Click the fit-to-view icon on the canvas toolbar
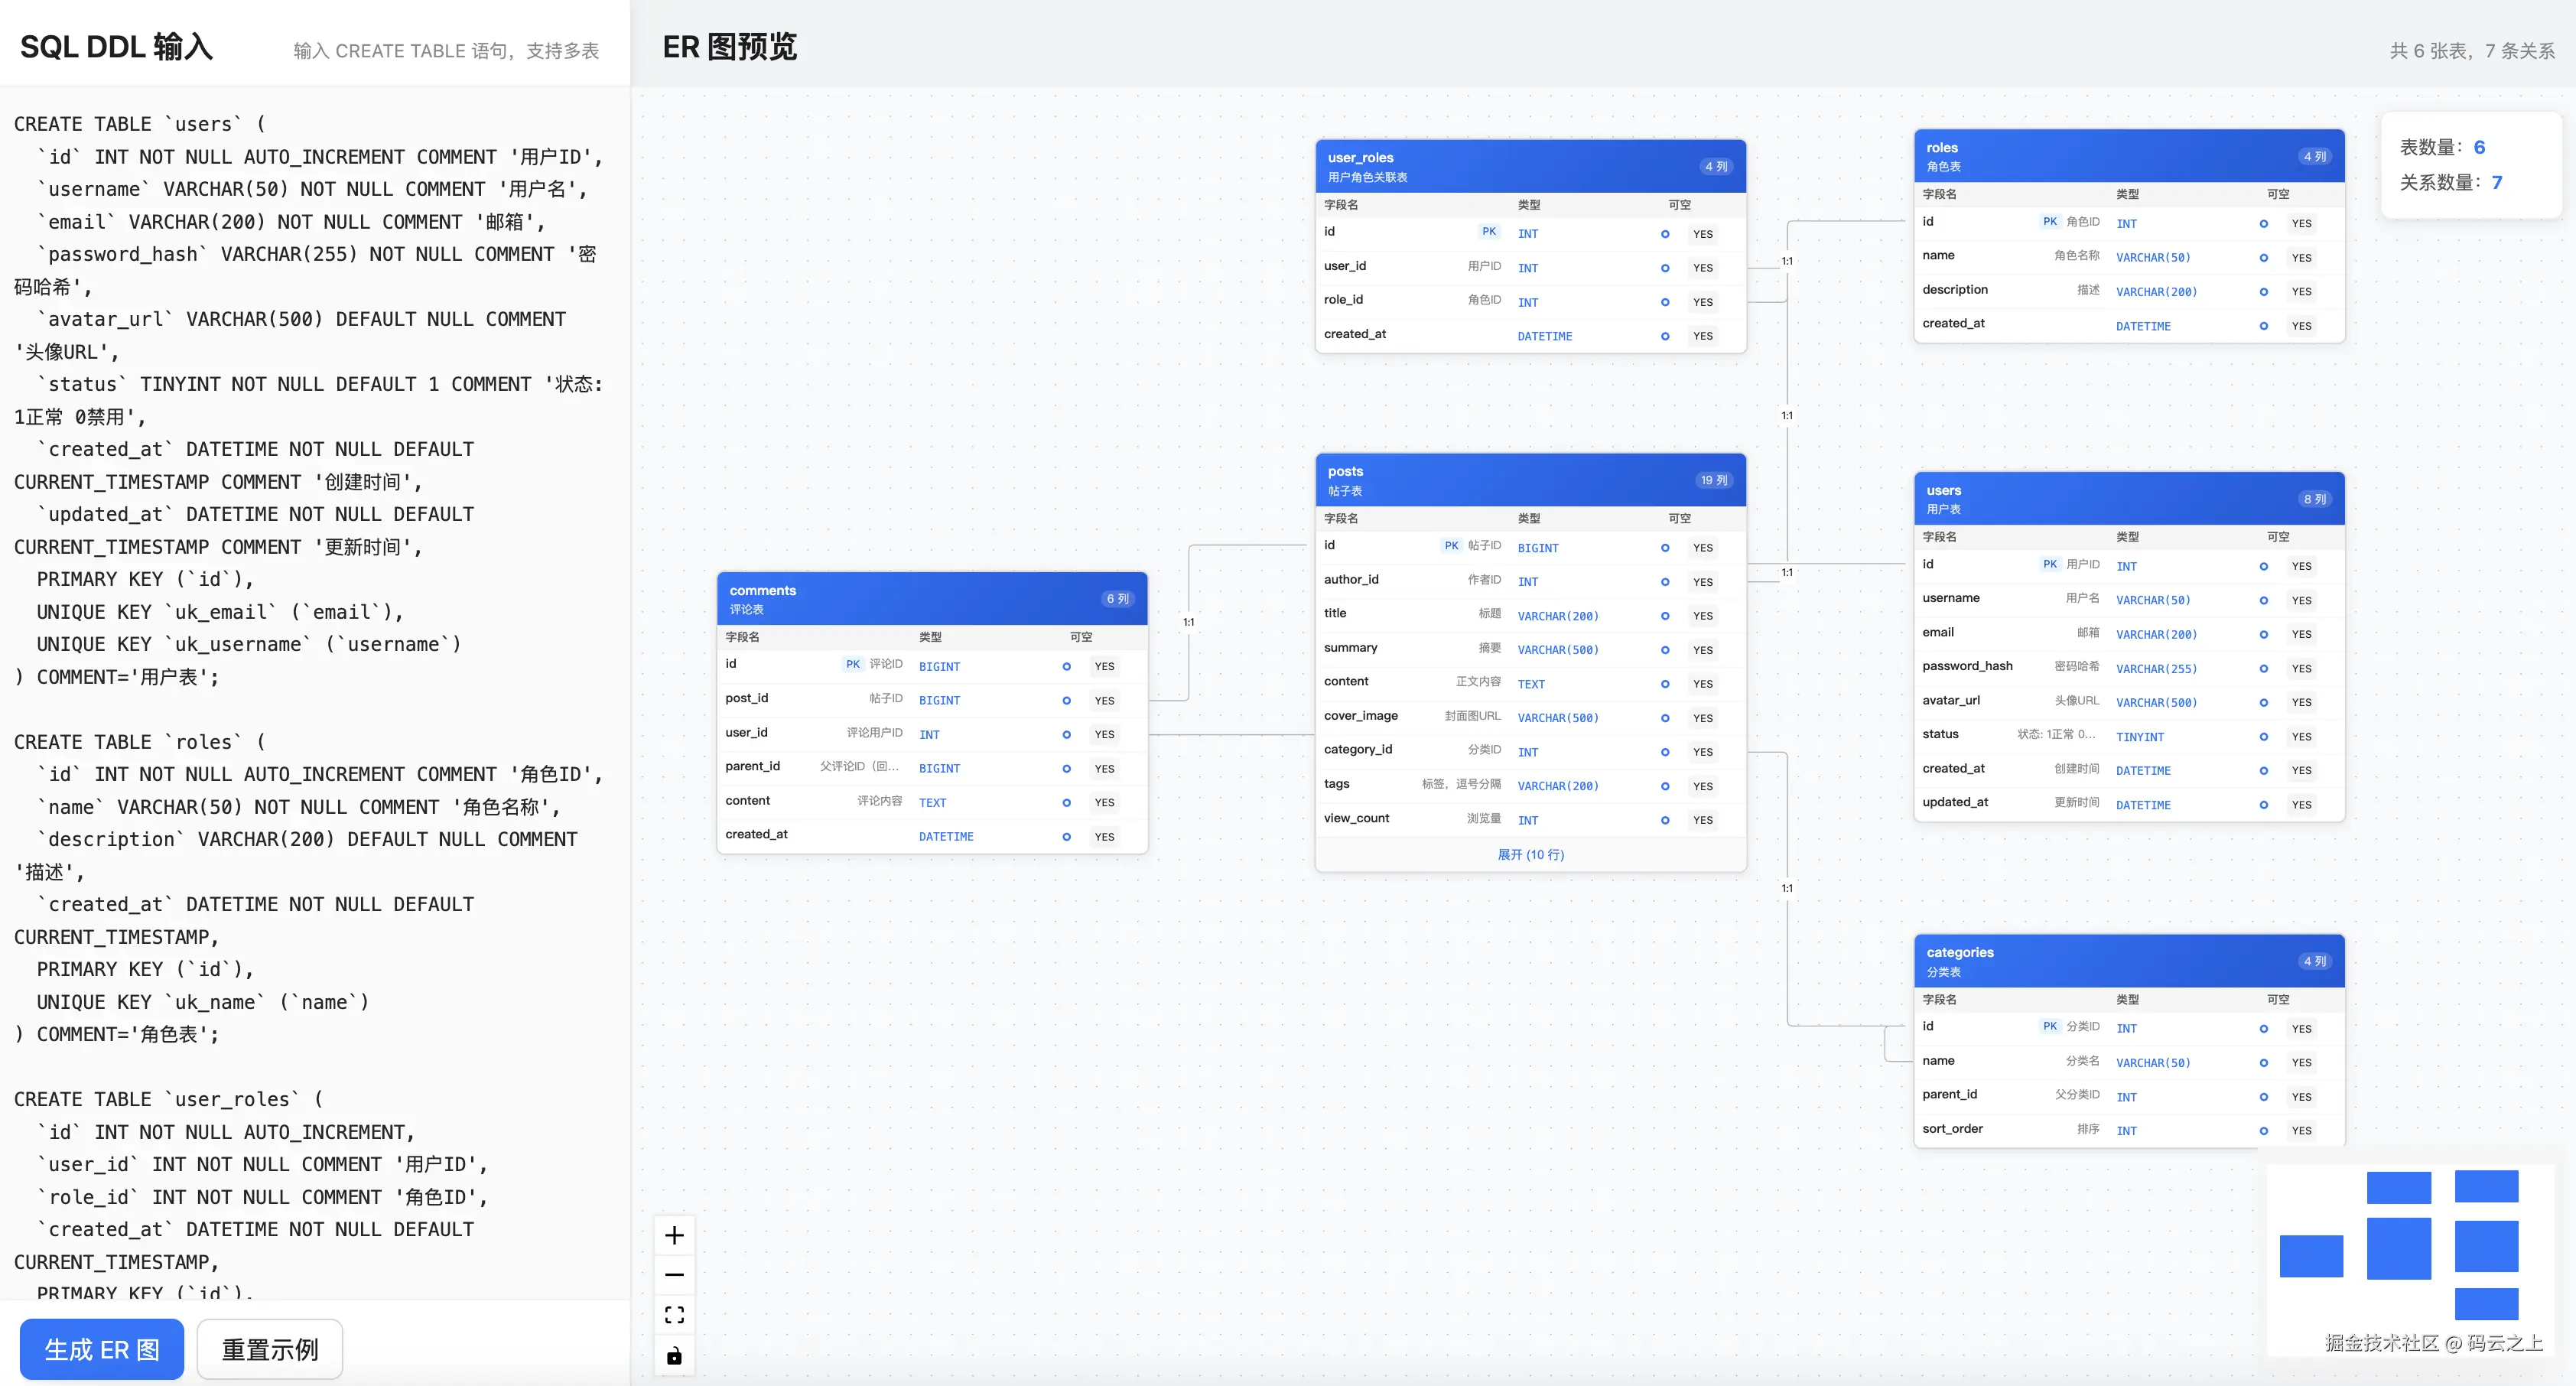Viewport: 2576px width, 1386px height. pyautogui.click(x=675, y=1314)
